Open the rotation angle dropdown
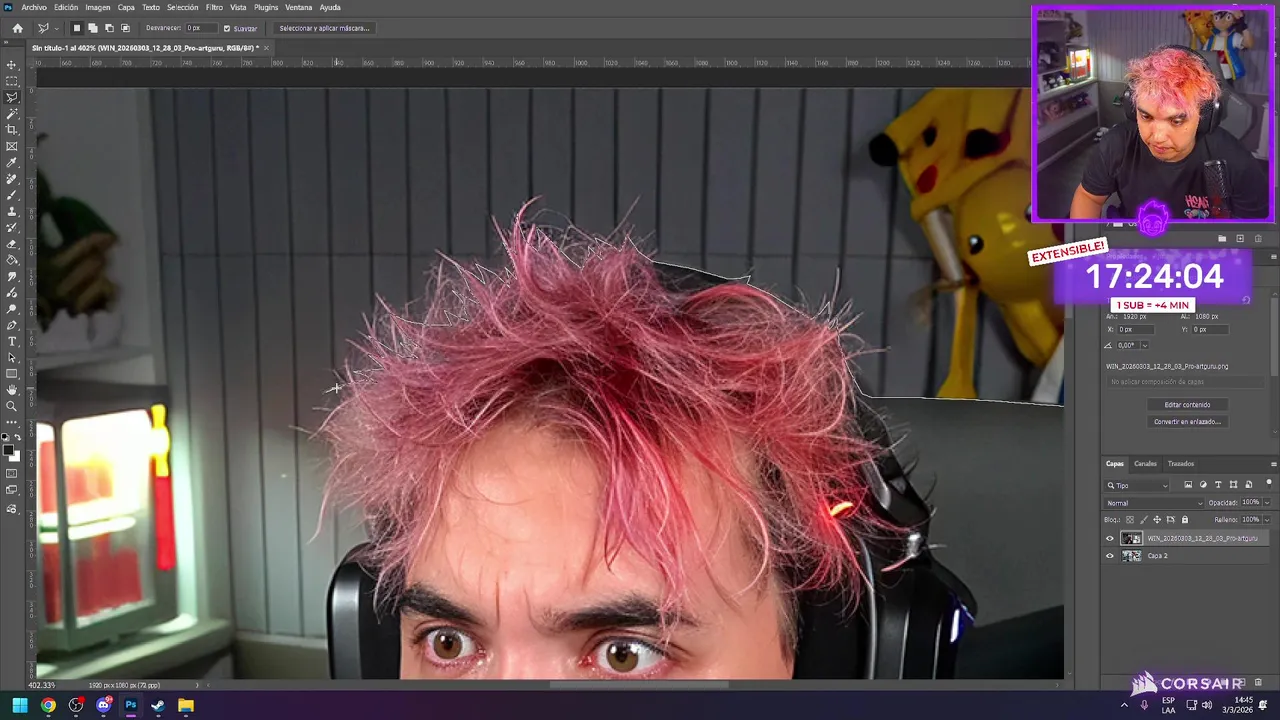The image size is (1280, 720). point(1144,345)
